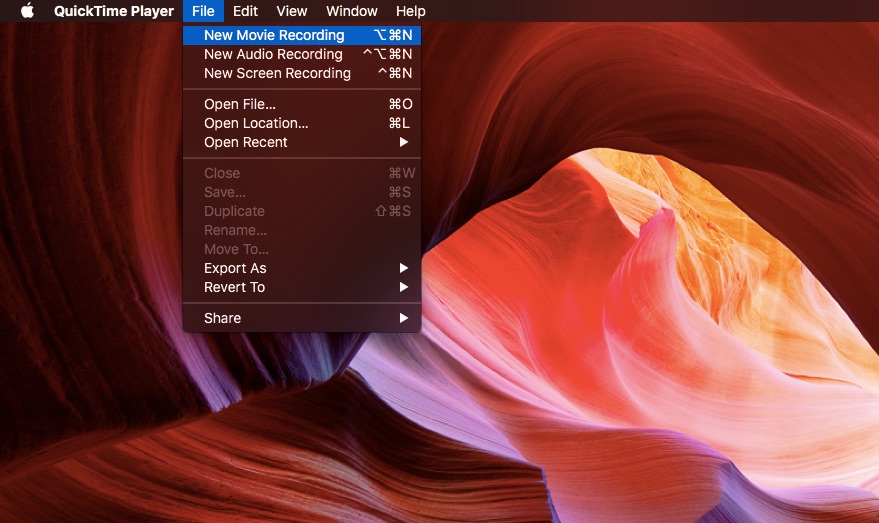Start a New Audio Recording

pos(302,54)
